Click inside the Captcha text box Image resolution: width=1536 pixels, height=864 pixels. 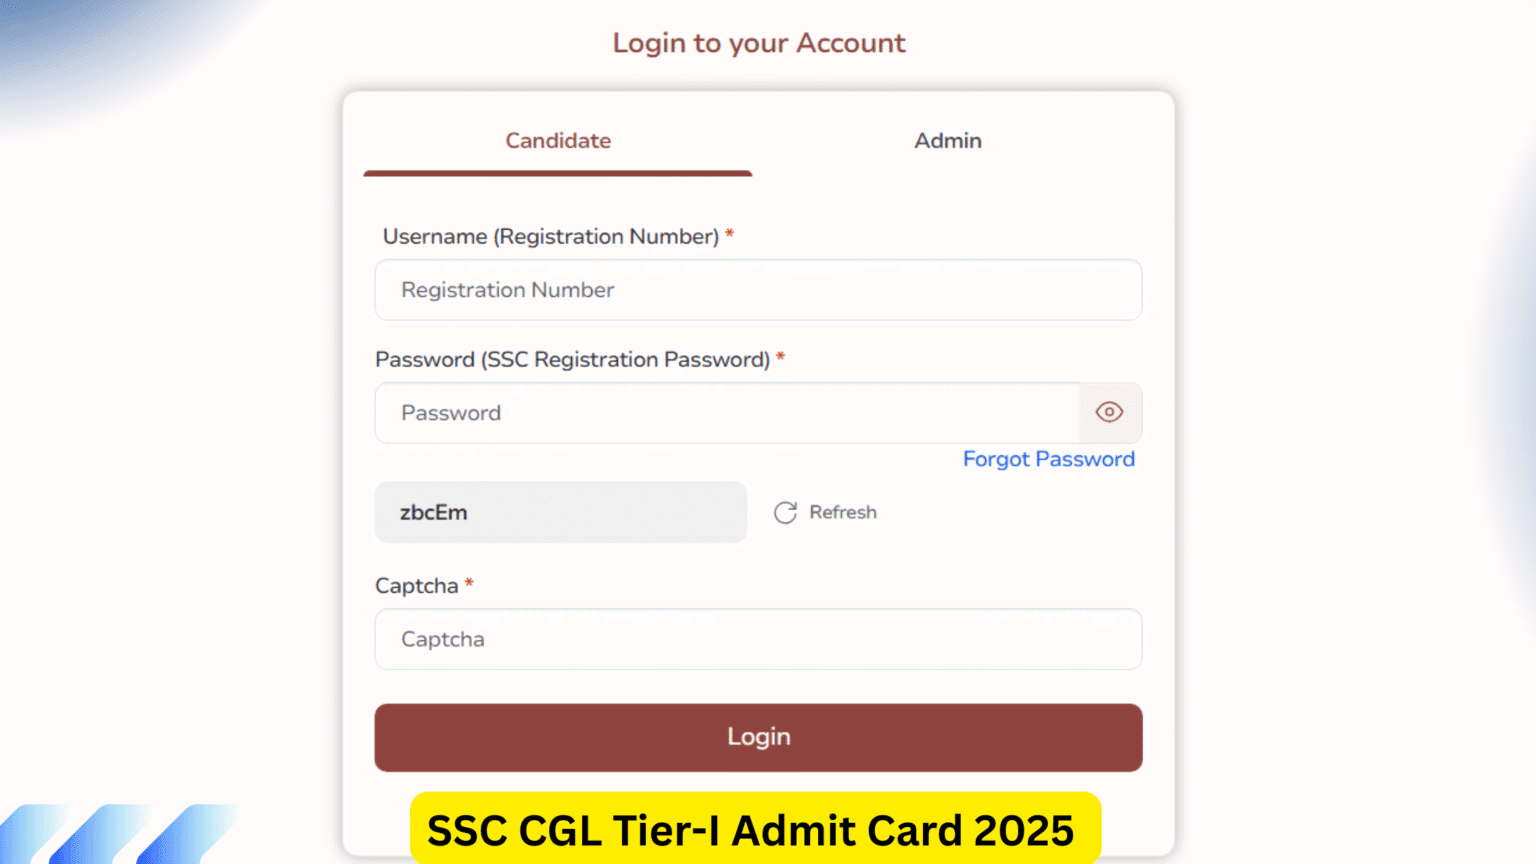pyautogui.click(x=757, y=639)
